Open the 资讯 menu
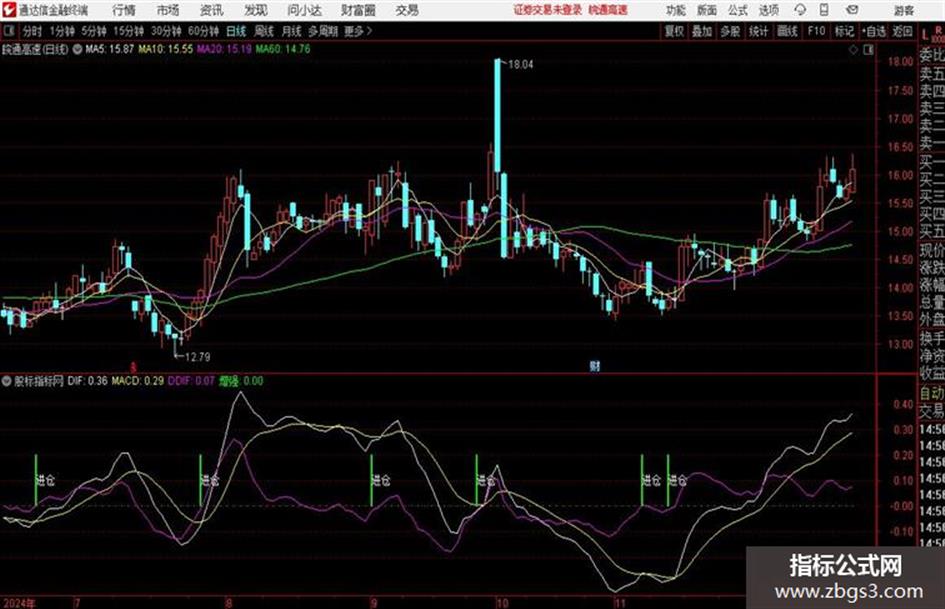 coord(211,10)
